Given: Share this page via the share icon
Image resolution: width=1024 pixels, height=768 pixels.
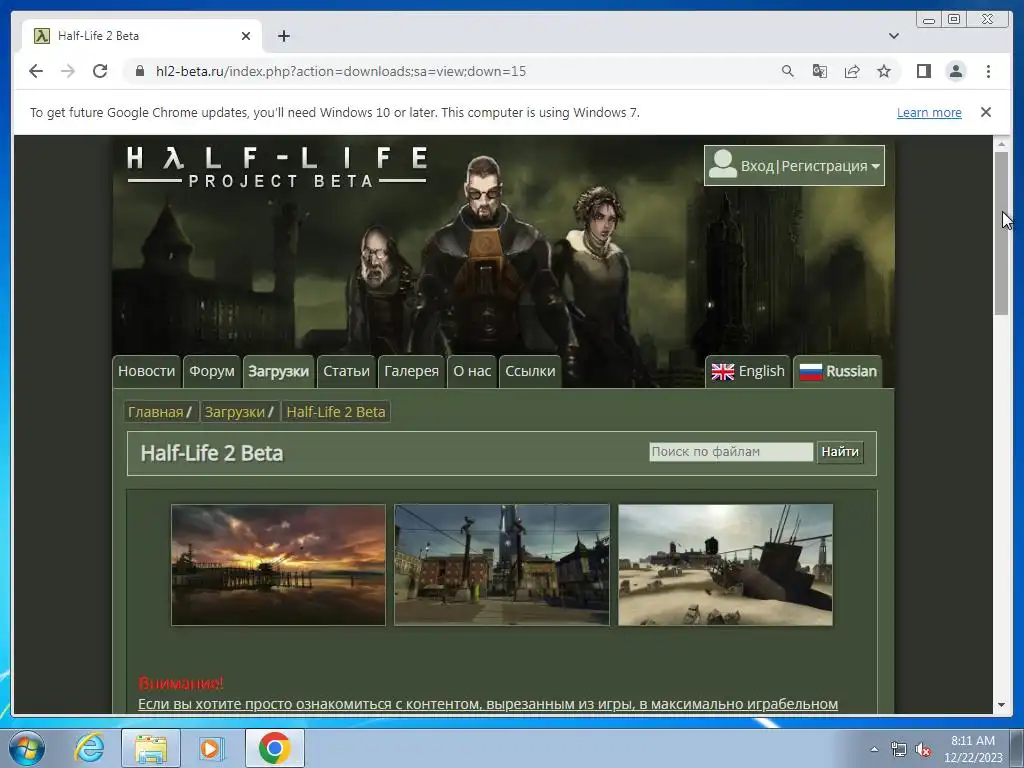Looking at the screenshot, I should pyautogui.click(x=852, y=71).
